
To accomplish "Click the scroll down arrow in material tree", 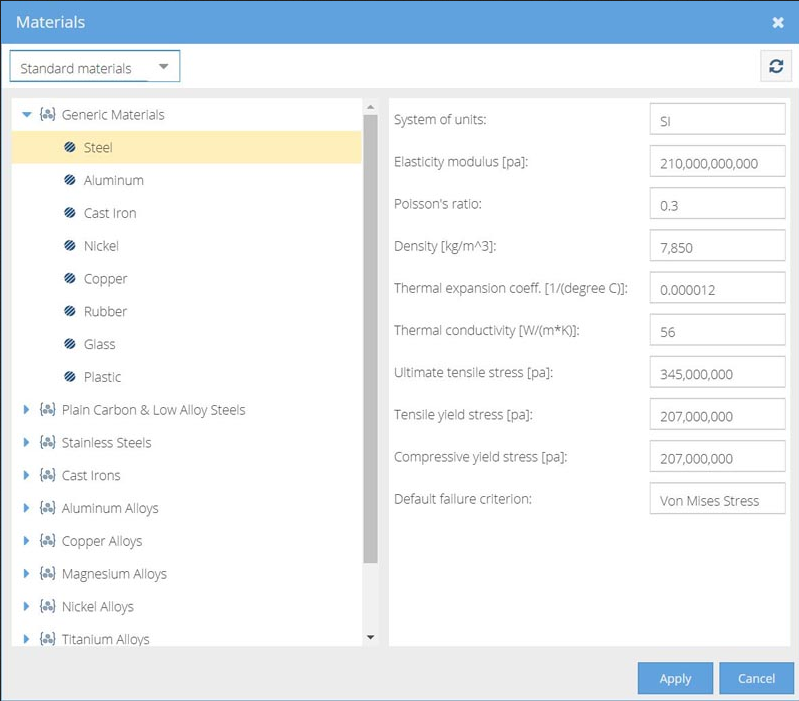I will (x=370, y=637).
